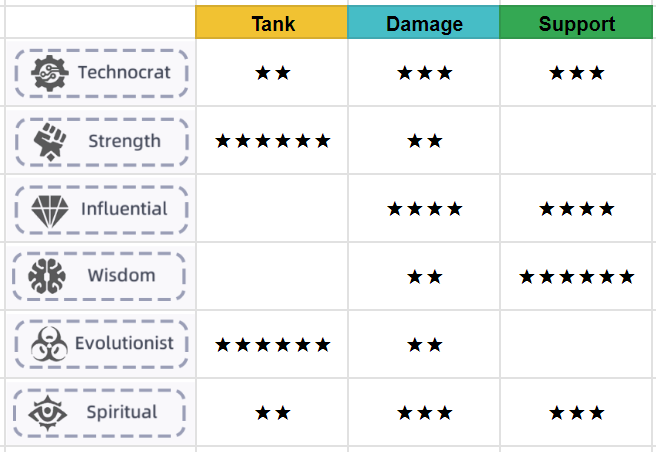Select Evolutionist's two-star Damage cell
The width and height of the screenshot is (656, 452).
[x=423, y=344]
